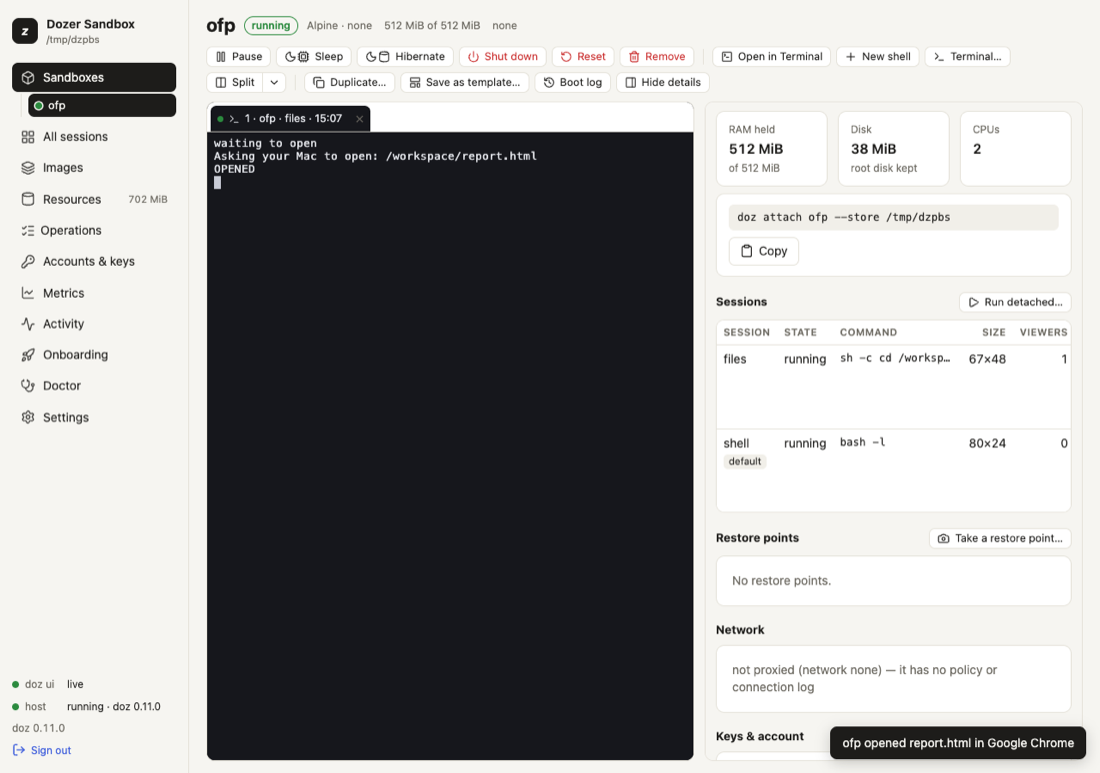Save as template button
Viewport: 1100px width, 773px height.
(x=464, y=83)
